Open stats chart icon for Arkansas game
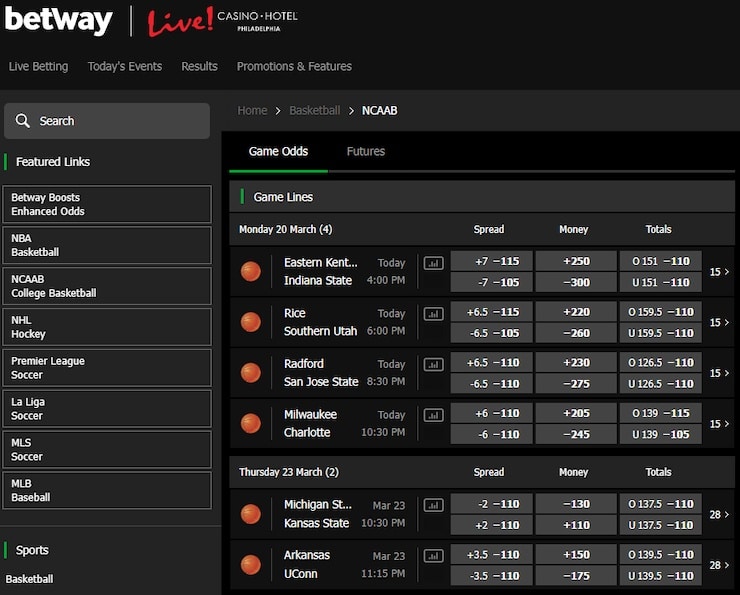 point(433,556)
